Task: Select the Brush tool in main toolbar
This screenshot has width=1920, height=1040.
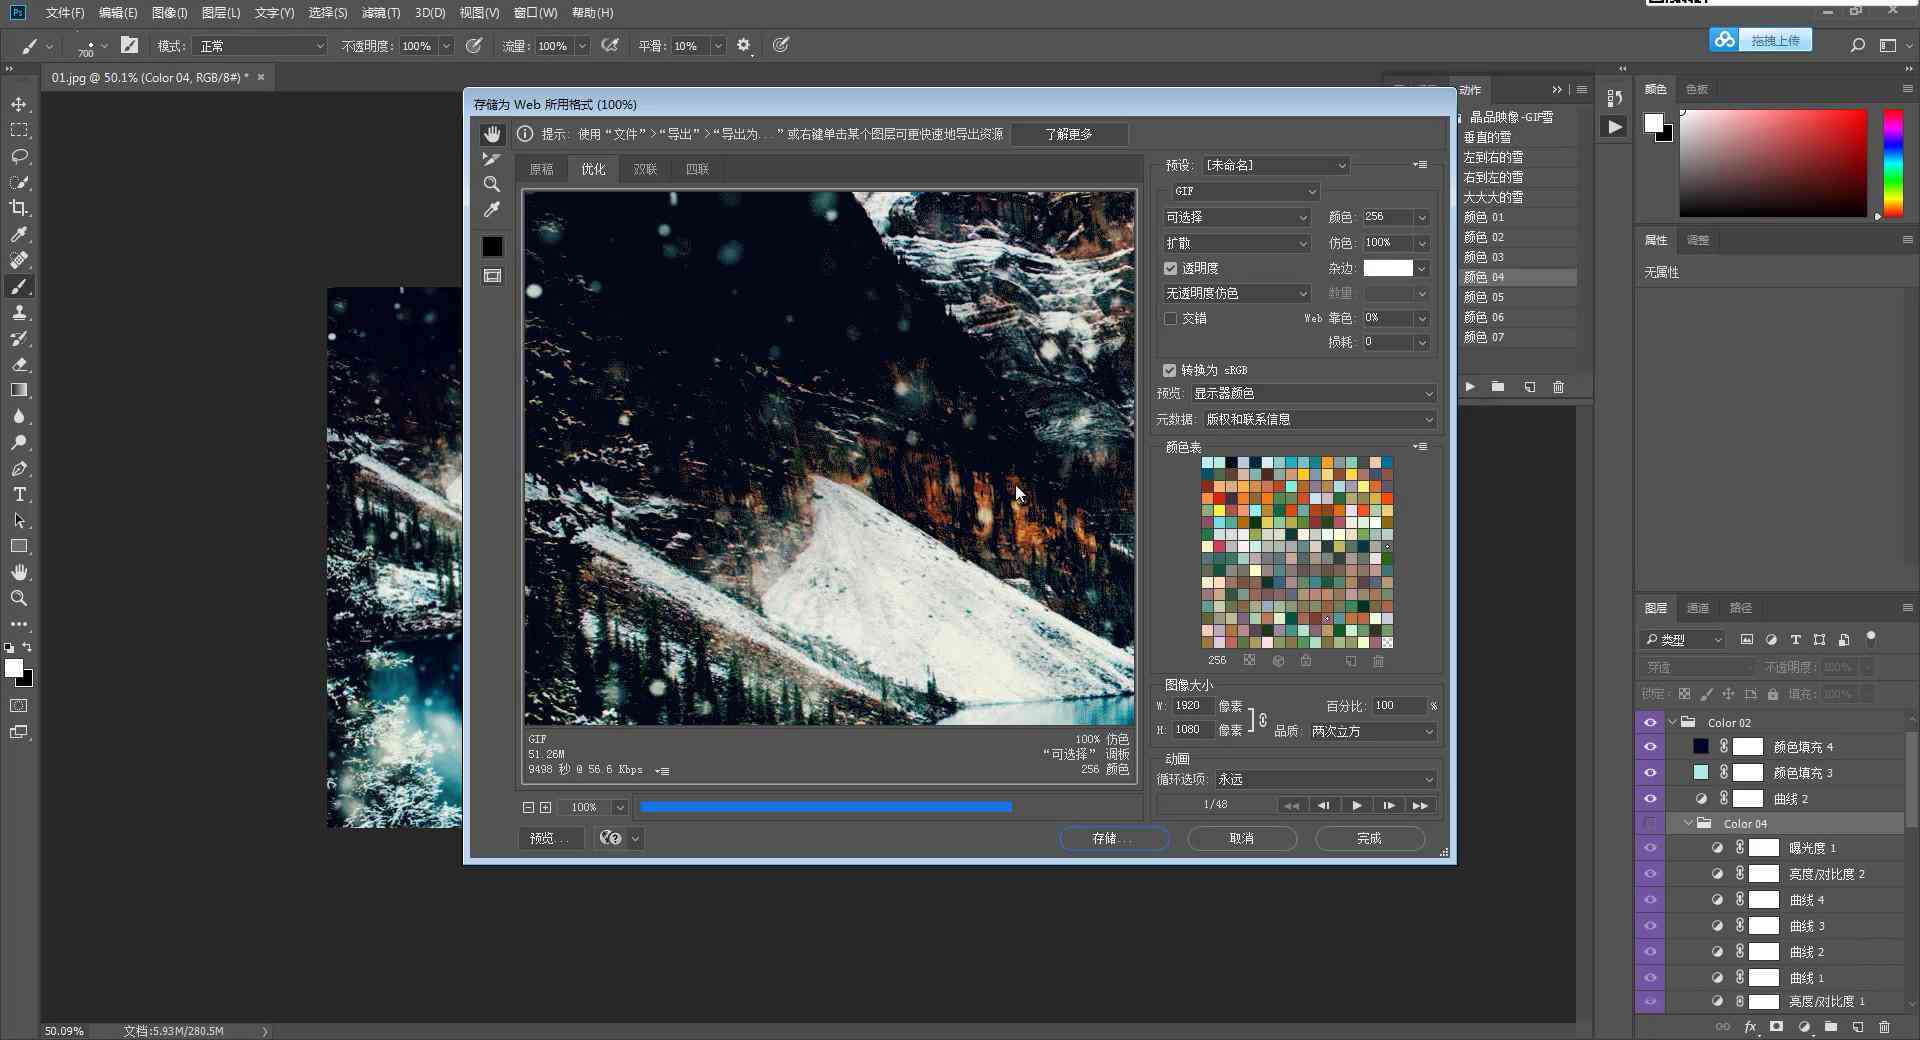Action: [19, 287]
